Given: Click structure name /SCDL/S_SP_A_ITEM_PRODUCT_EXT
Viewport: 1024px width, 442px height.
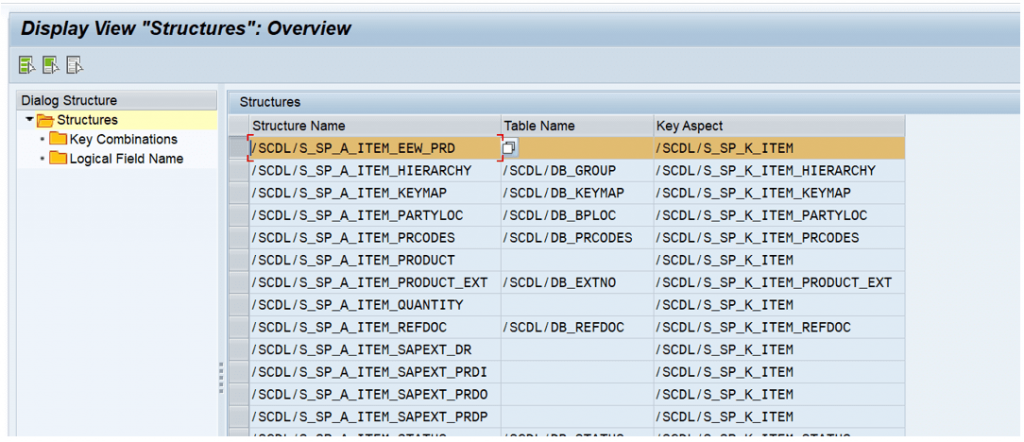Looking at the screenshot, I should pos(370,283).
